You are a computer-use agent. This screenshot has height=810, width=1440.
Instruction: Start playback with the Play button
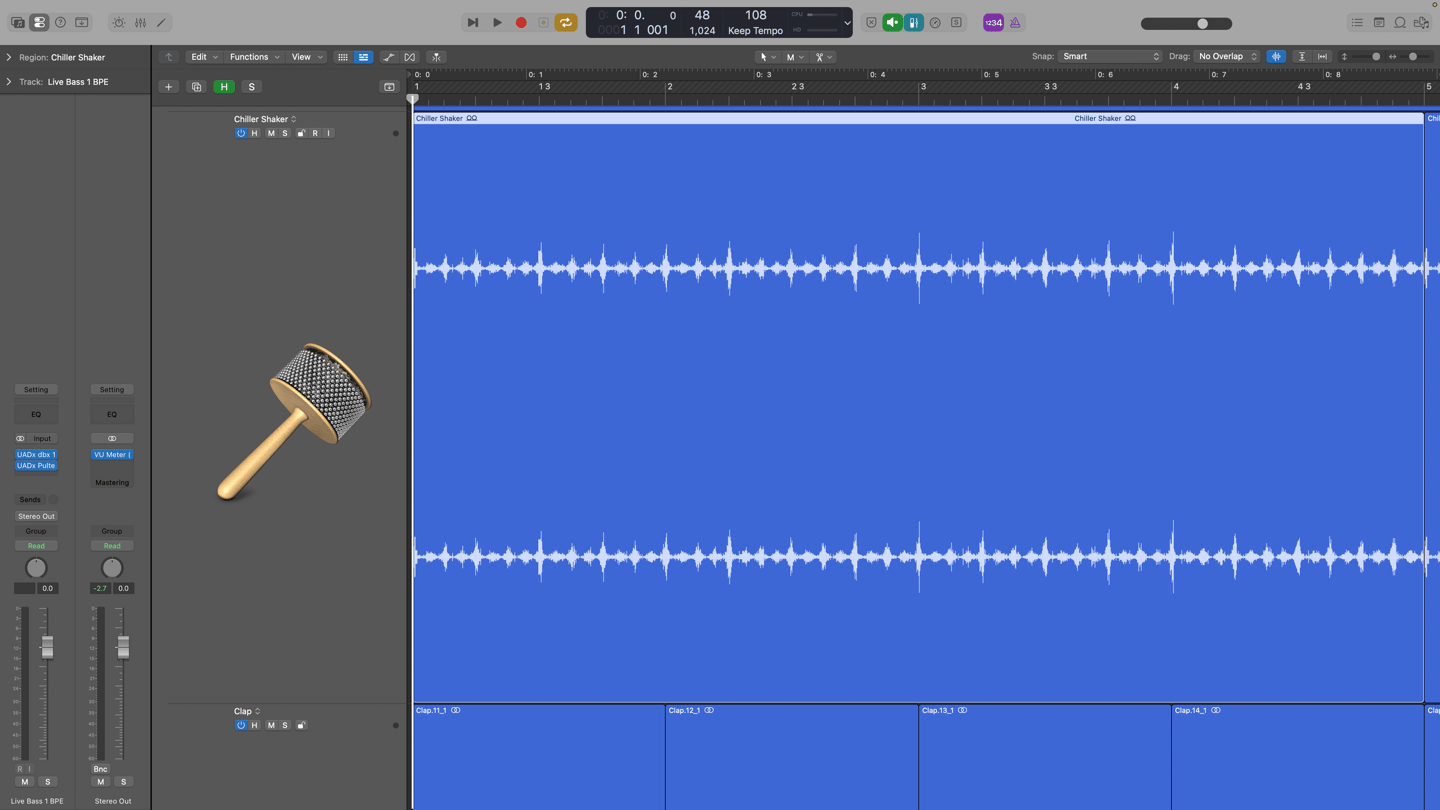(497, 22)
